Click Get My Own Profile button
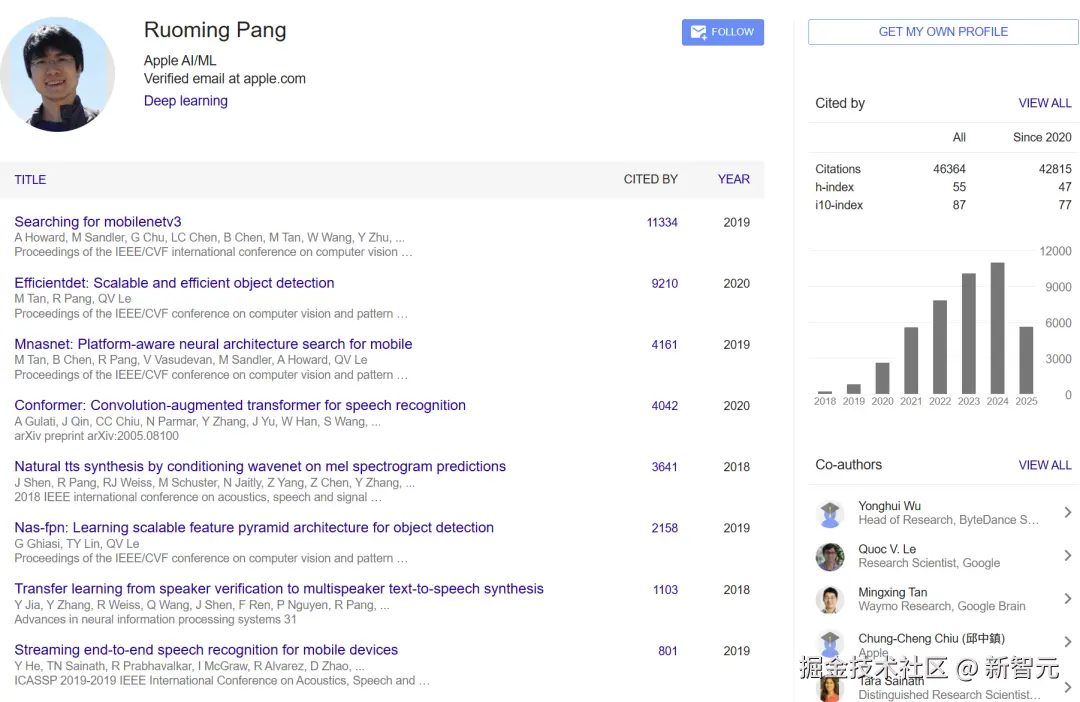Viewport: 1080px width, 702px height. pos(943,32)
